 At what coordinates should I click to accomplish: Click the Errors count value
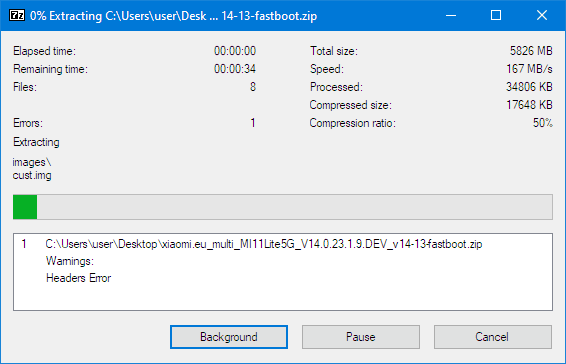coord(253,123)
